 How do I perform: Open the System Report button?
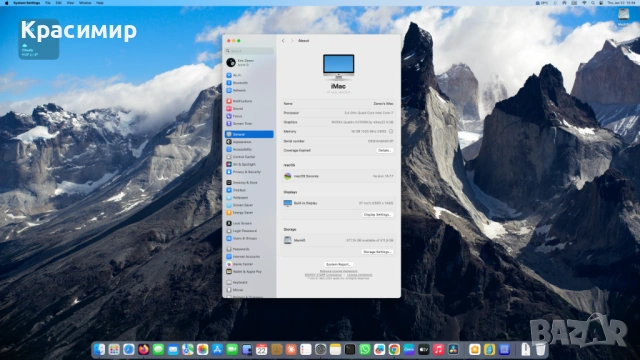338,264
